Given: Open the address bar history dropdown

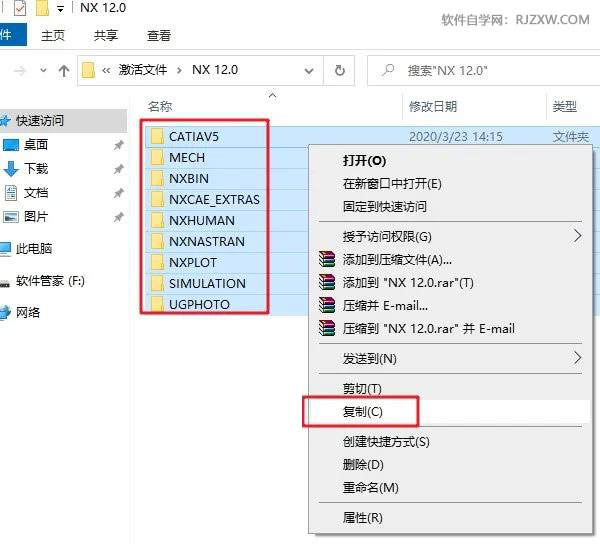Looking at the screenshot, I should (x=309, y=71).
